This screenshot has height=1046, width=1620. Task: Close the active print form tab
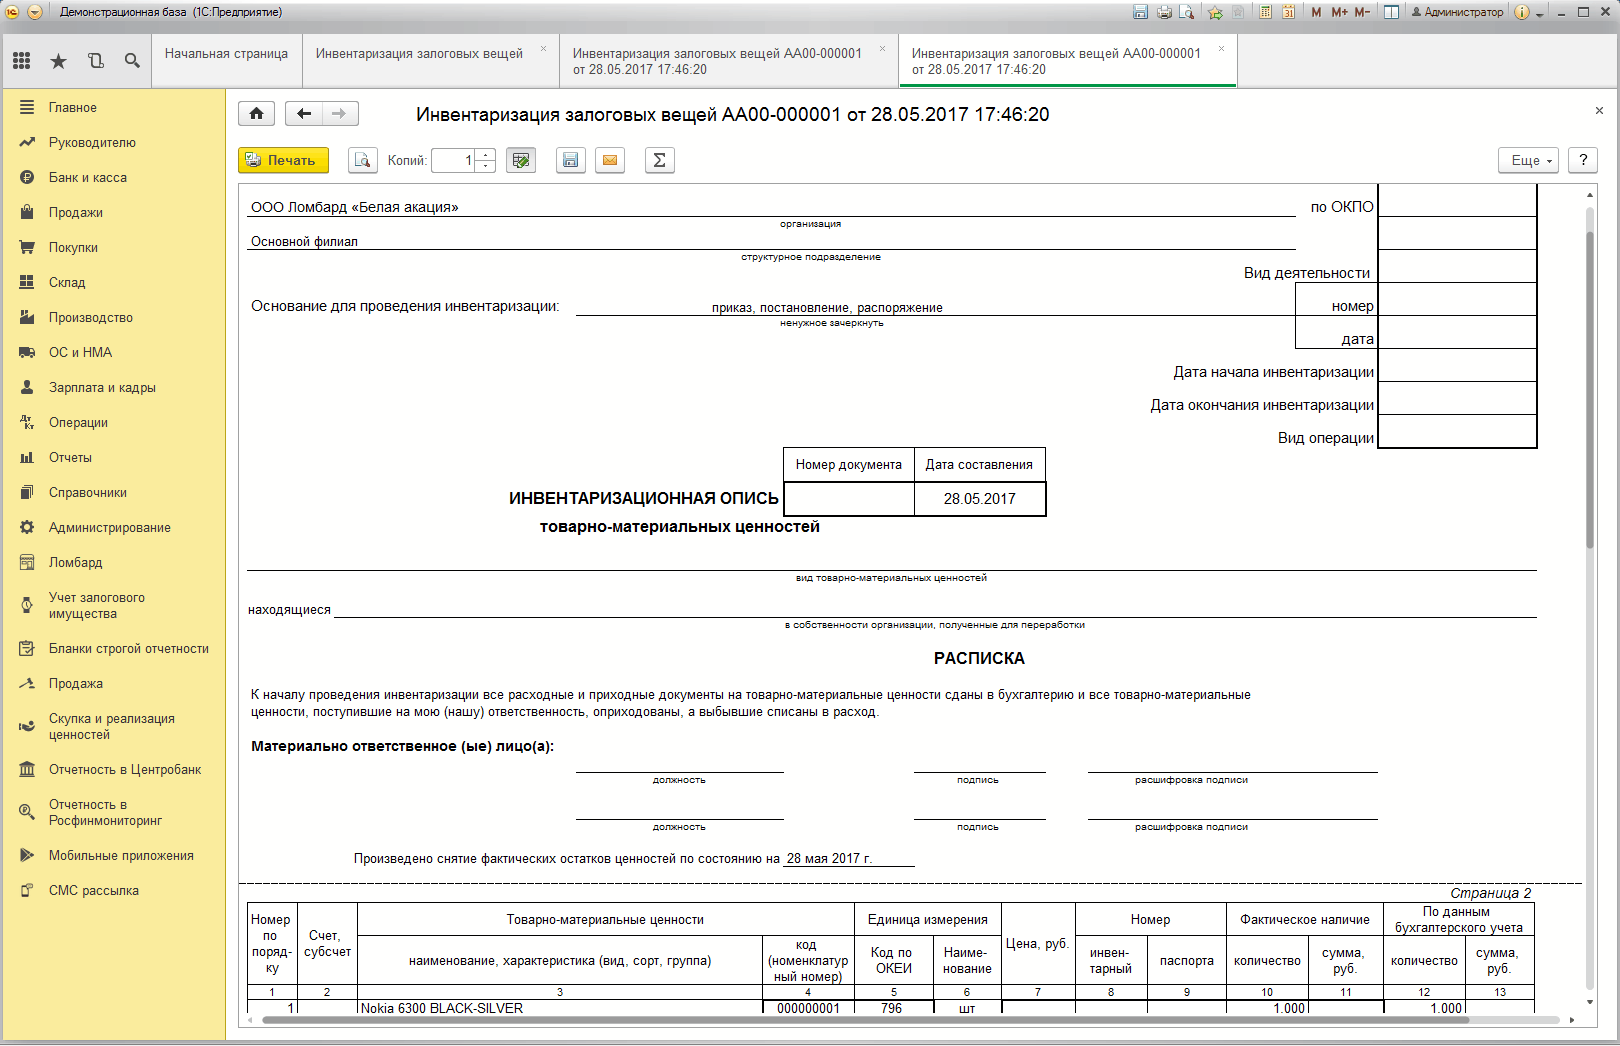click(x=1221, y=48)
